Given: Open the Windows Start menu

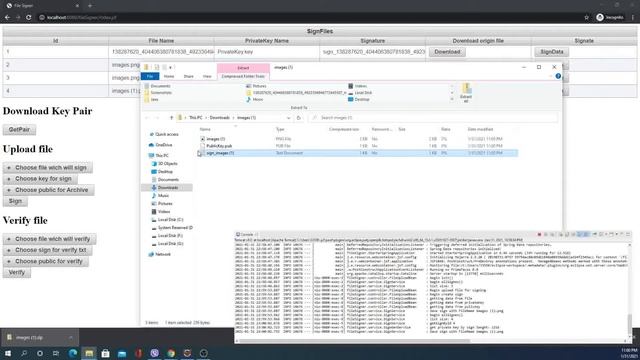Looking at the screenshot, I should click(x=8, y=353).
